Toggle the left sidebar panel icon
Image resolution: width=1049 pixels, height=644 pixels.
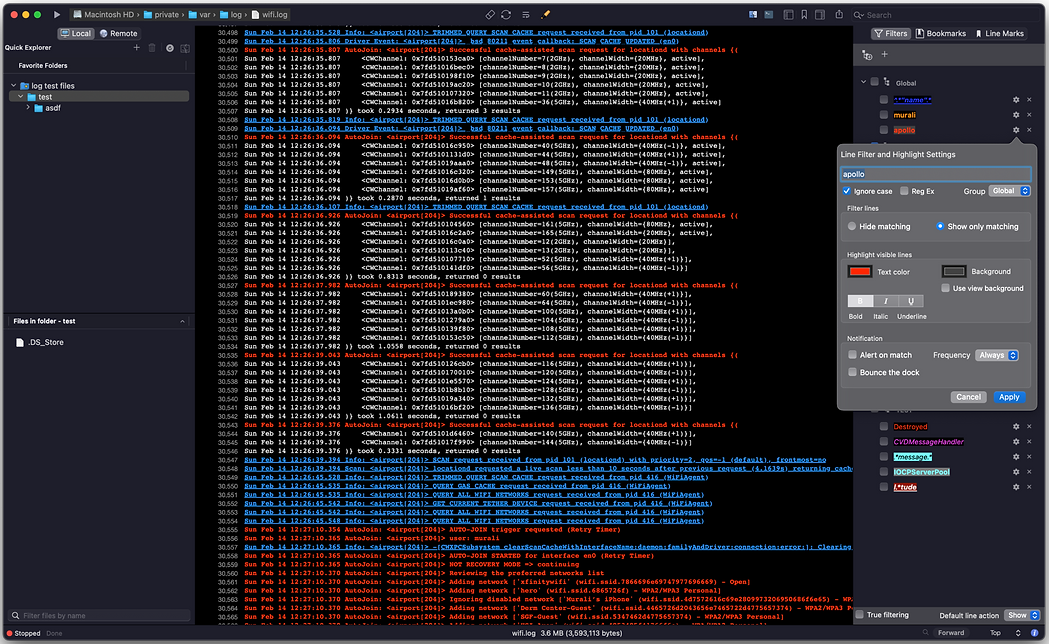pyautogui.click(x=788, y=15)
